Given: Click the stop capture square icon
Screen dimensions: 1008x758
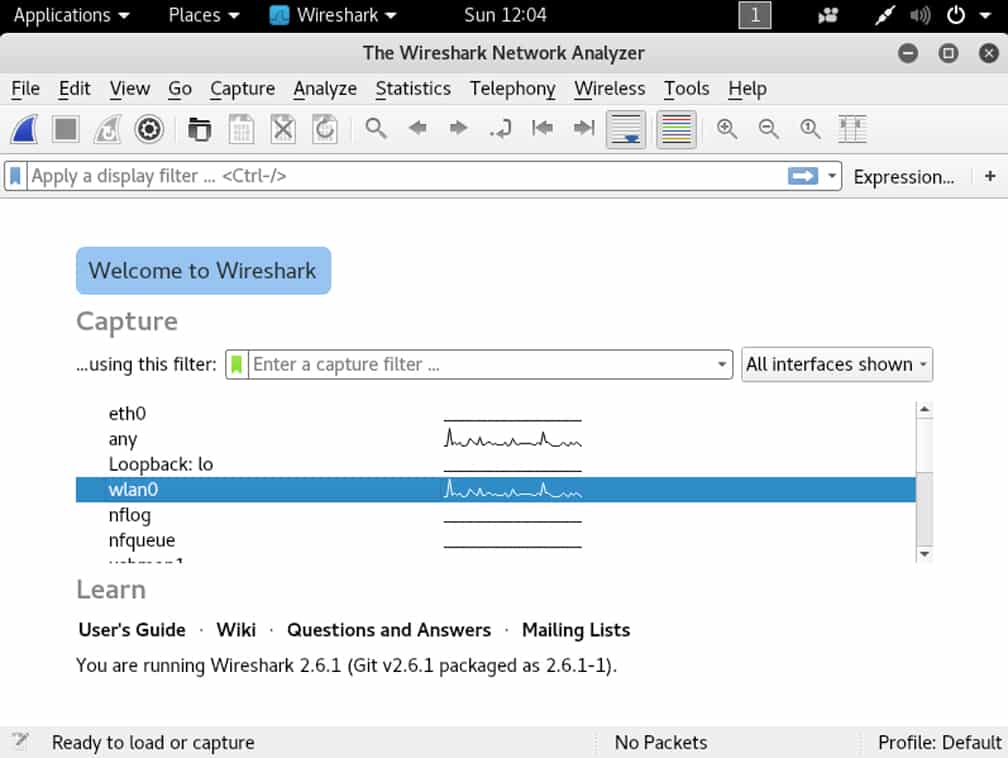Looking at the screenshot, I should [x=66, y=129].
